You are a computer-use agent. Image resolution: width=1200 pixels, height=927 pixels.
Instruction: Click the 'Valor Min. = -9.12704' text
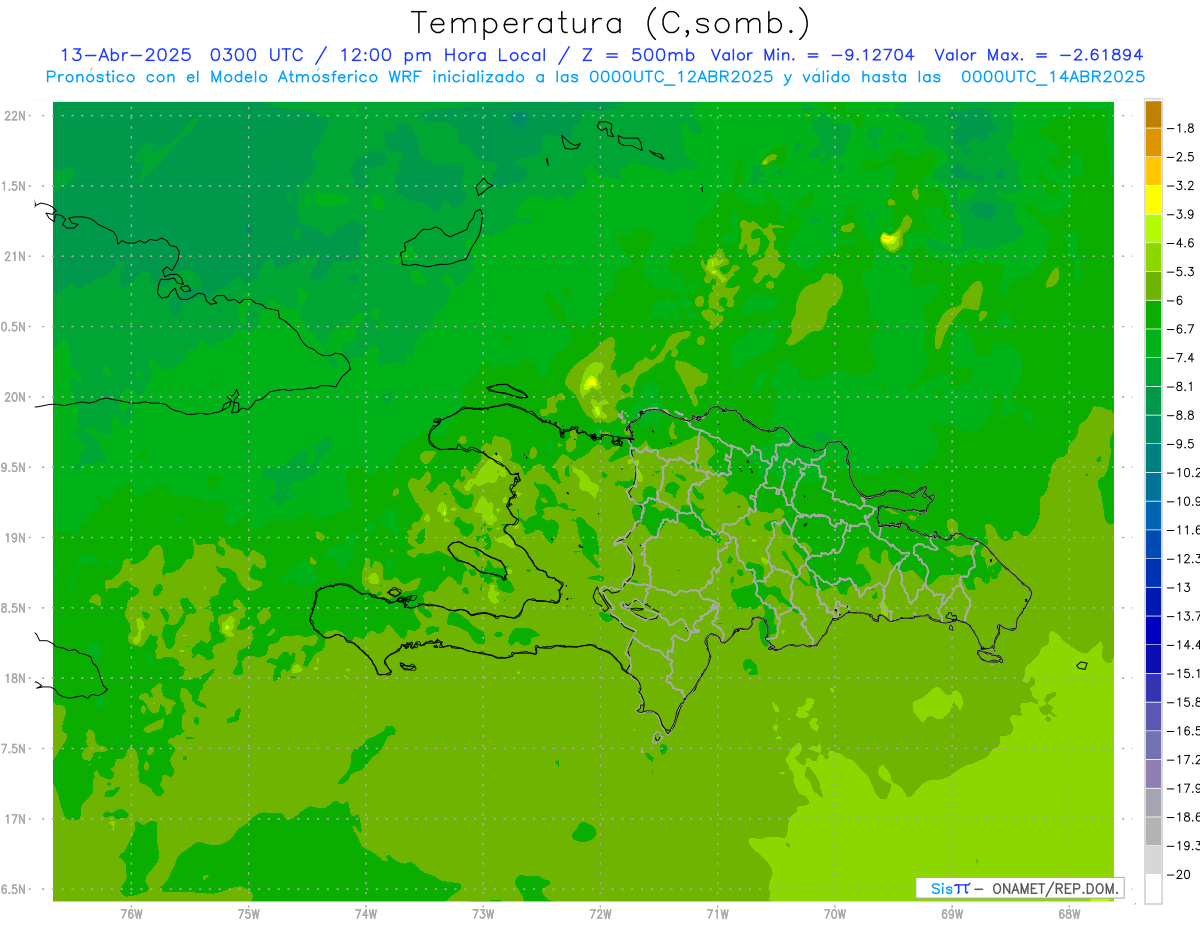tap(812, 55)
